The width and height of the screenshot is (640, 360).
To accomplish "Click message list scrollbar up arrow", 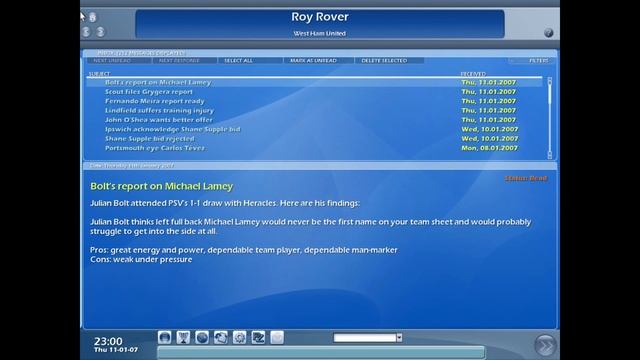I will (550, 80).
